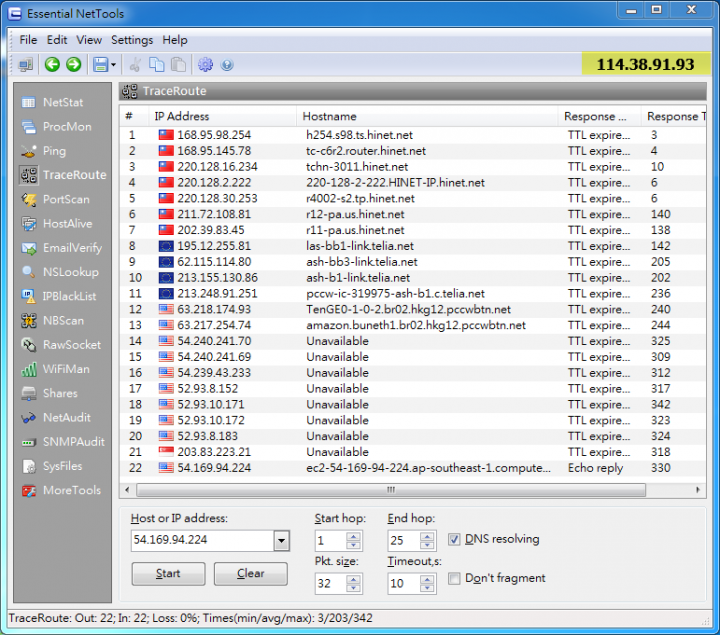Open the File menu
This screenshot has height=635, width=720.
click(28, 40)
